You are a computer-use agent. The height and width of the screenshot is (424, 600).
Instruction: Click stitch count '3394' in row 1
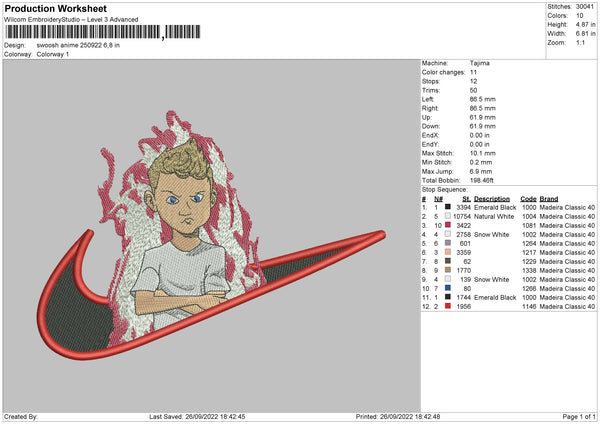coord(463,207)
